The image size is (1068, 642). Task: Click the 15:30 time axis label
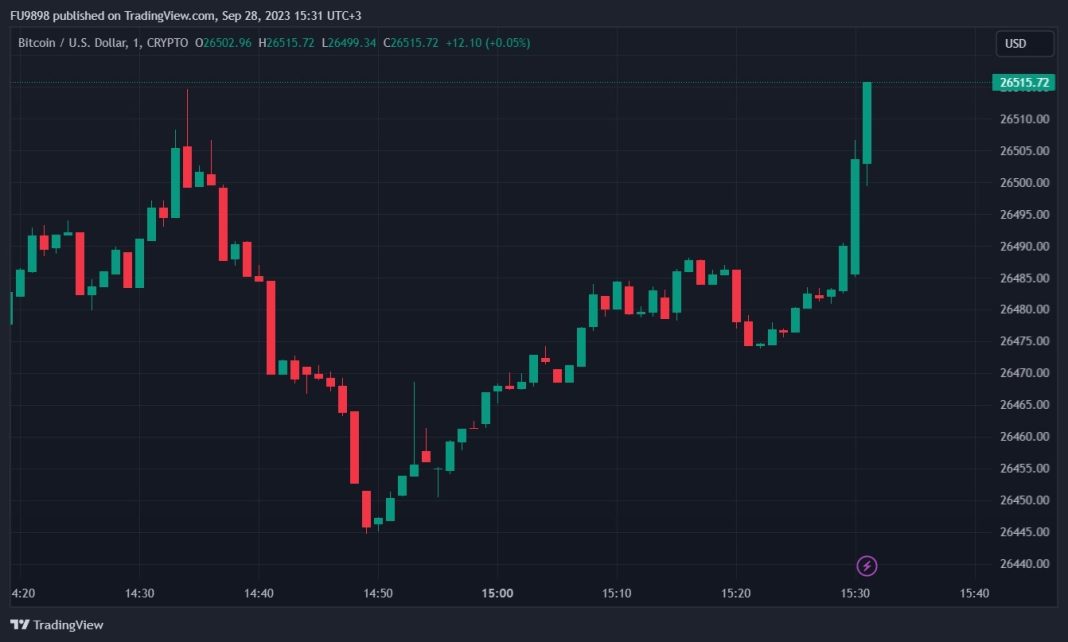855,594
